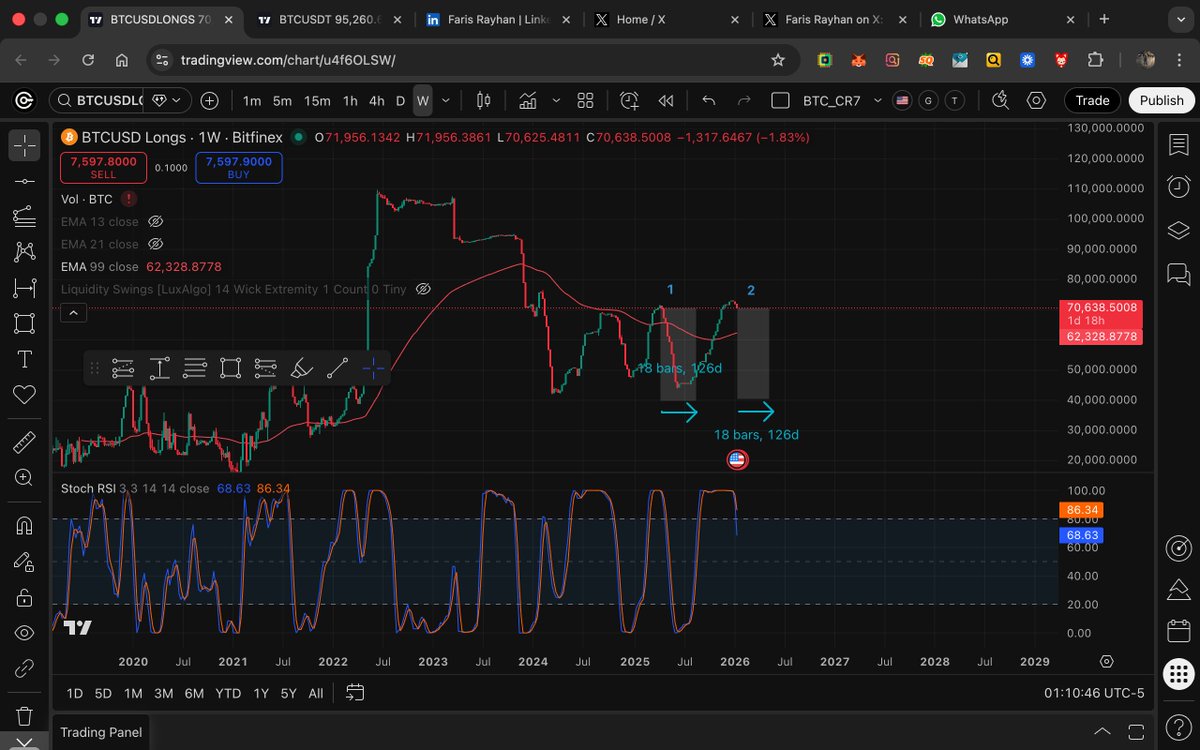Show the EMA 13 indicator

click(x=155, y=222)
